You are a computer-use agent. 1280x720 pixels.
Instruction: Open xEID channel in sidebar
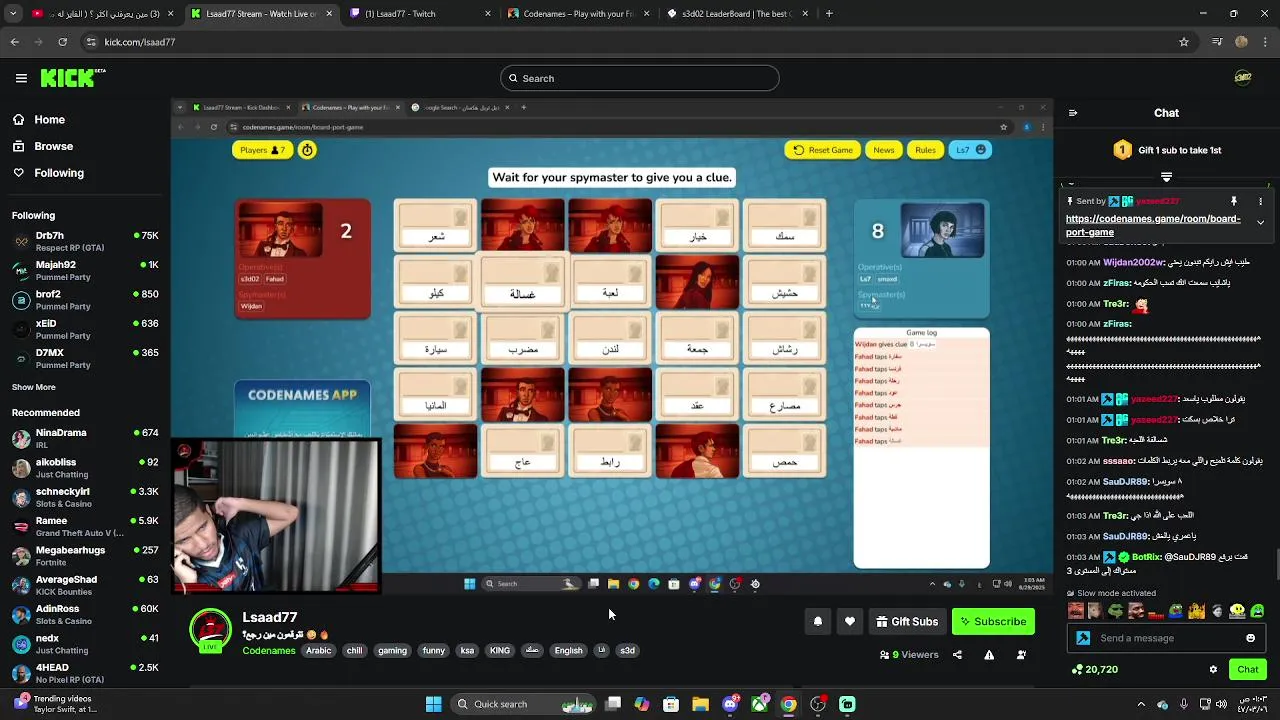85,329
